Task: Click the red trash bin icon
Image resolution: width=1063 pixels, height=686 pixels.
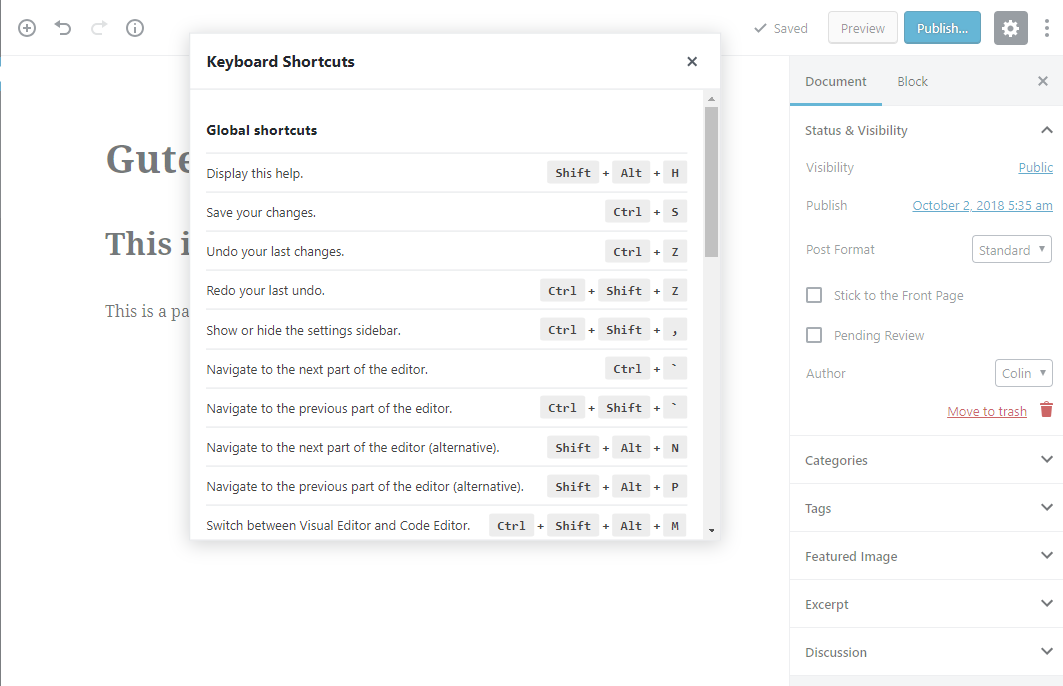Action: [1046, 410]
